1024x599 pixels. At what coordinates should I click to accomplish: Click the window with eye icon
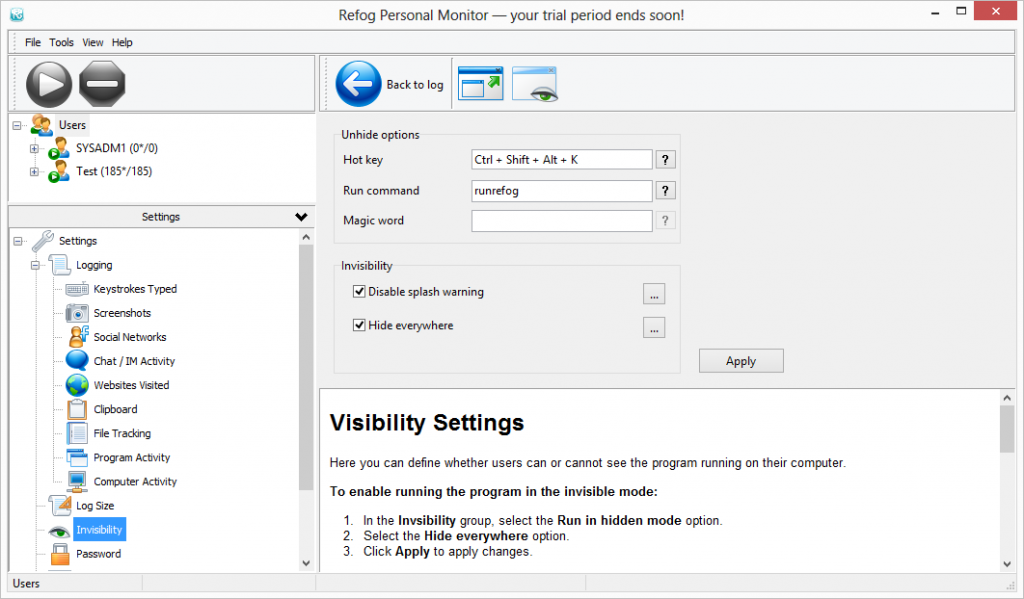(x=534, y=84)
